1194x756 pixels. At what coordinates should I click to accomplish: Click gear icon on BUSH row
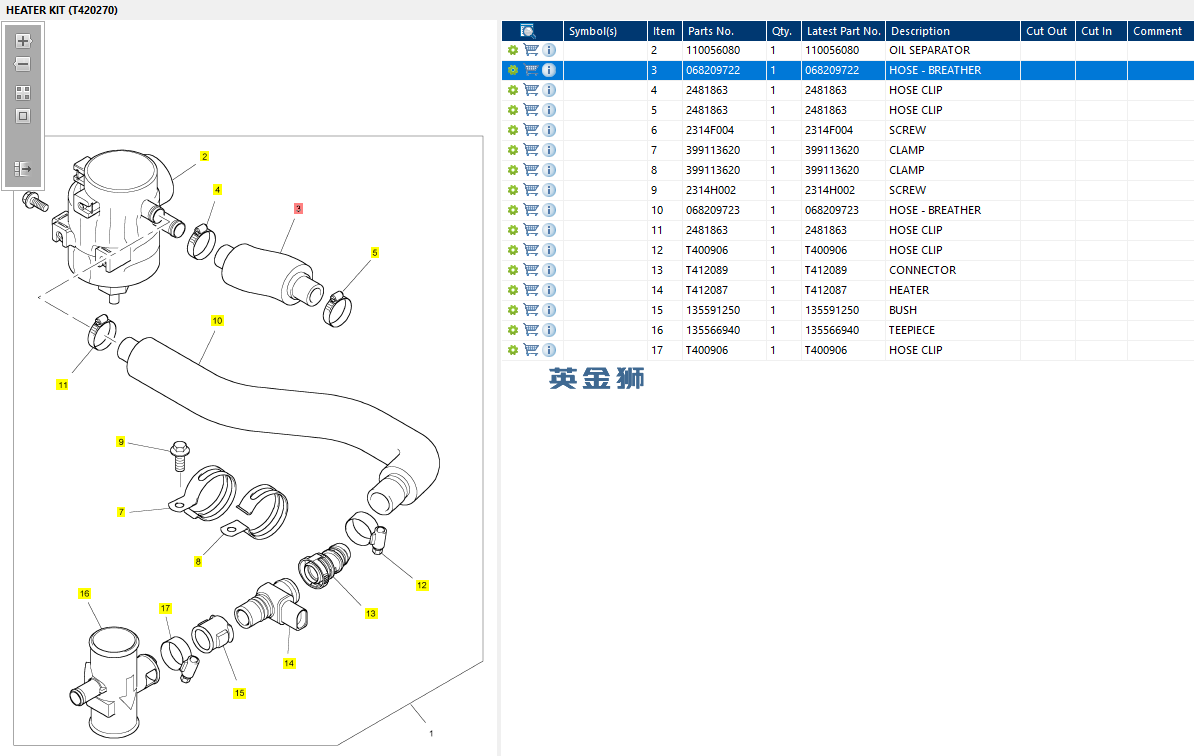pyautogui.click(x=513, y=310)
